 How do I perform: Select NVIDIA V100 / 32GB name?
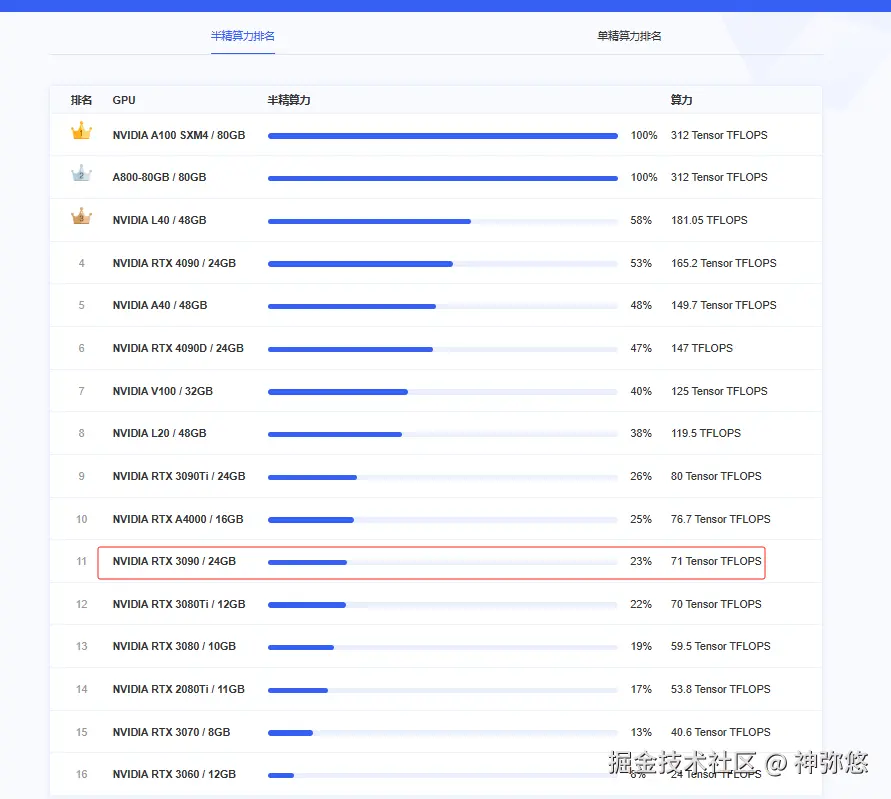pyautogui.click(x=163, y=391)
